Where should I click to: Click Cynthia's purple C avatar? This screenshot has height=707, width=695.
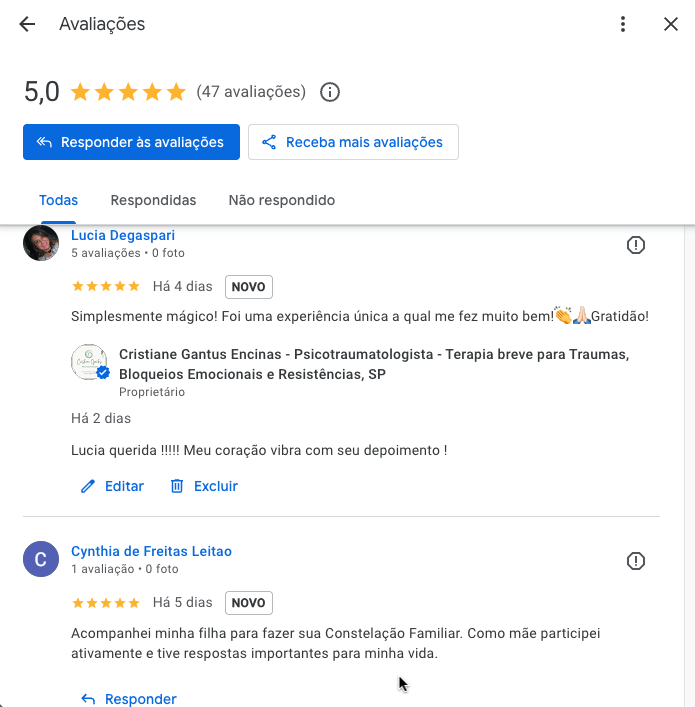[x=41, y=559]
